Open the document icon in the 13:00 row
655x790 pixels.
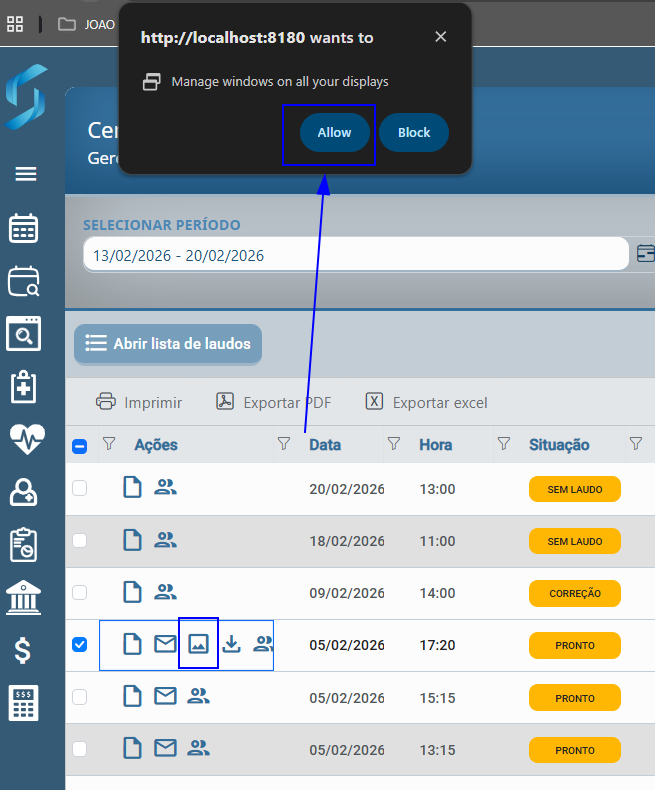[x=132, y=488]
